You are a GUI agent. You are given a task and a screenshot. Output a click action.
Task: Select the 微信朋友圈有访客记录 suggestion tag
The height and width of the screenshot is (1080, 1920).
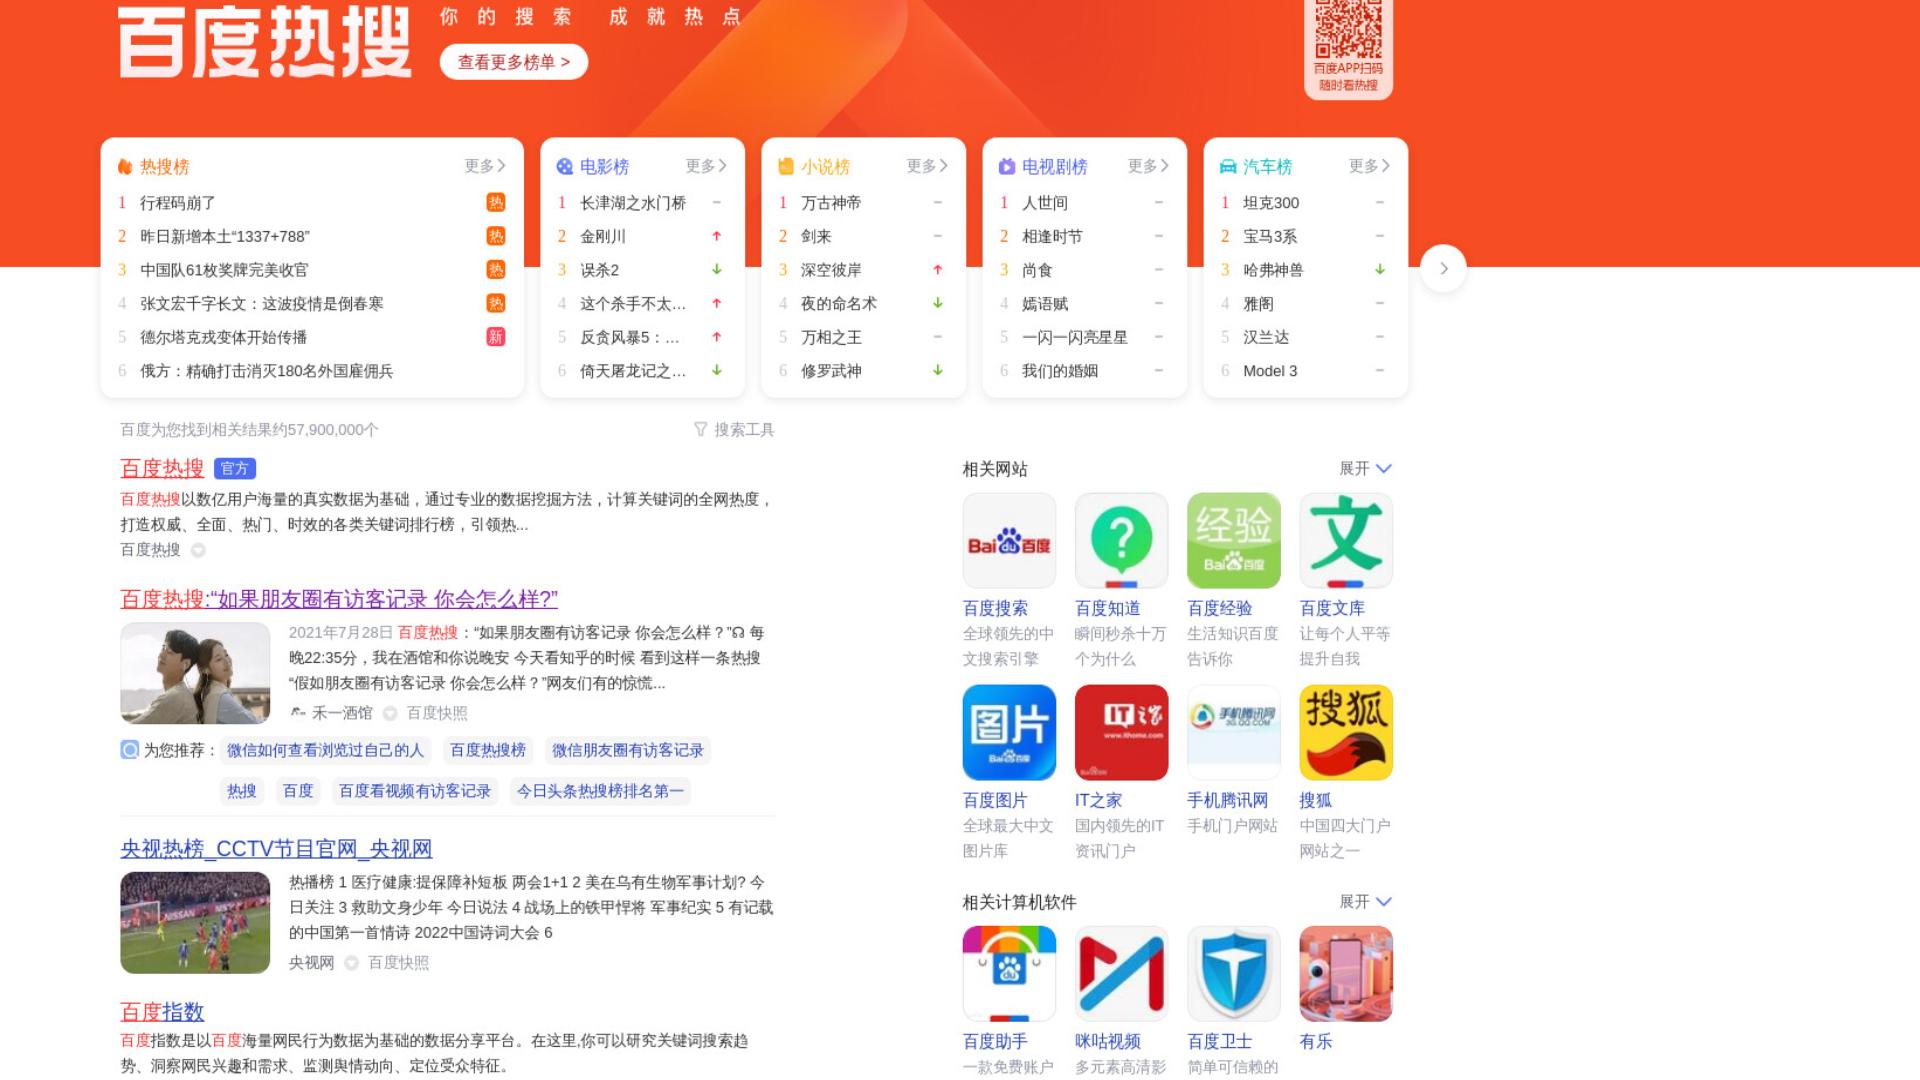tap(628, 751)
